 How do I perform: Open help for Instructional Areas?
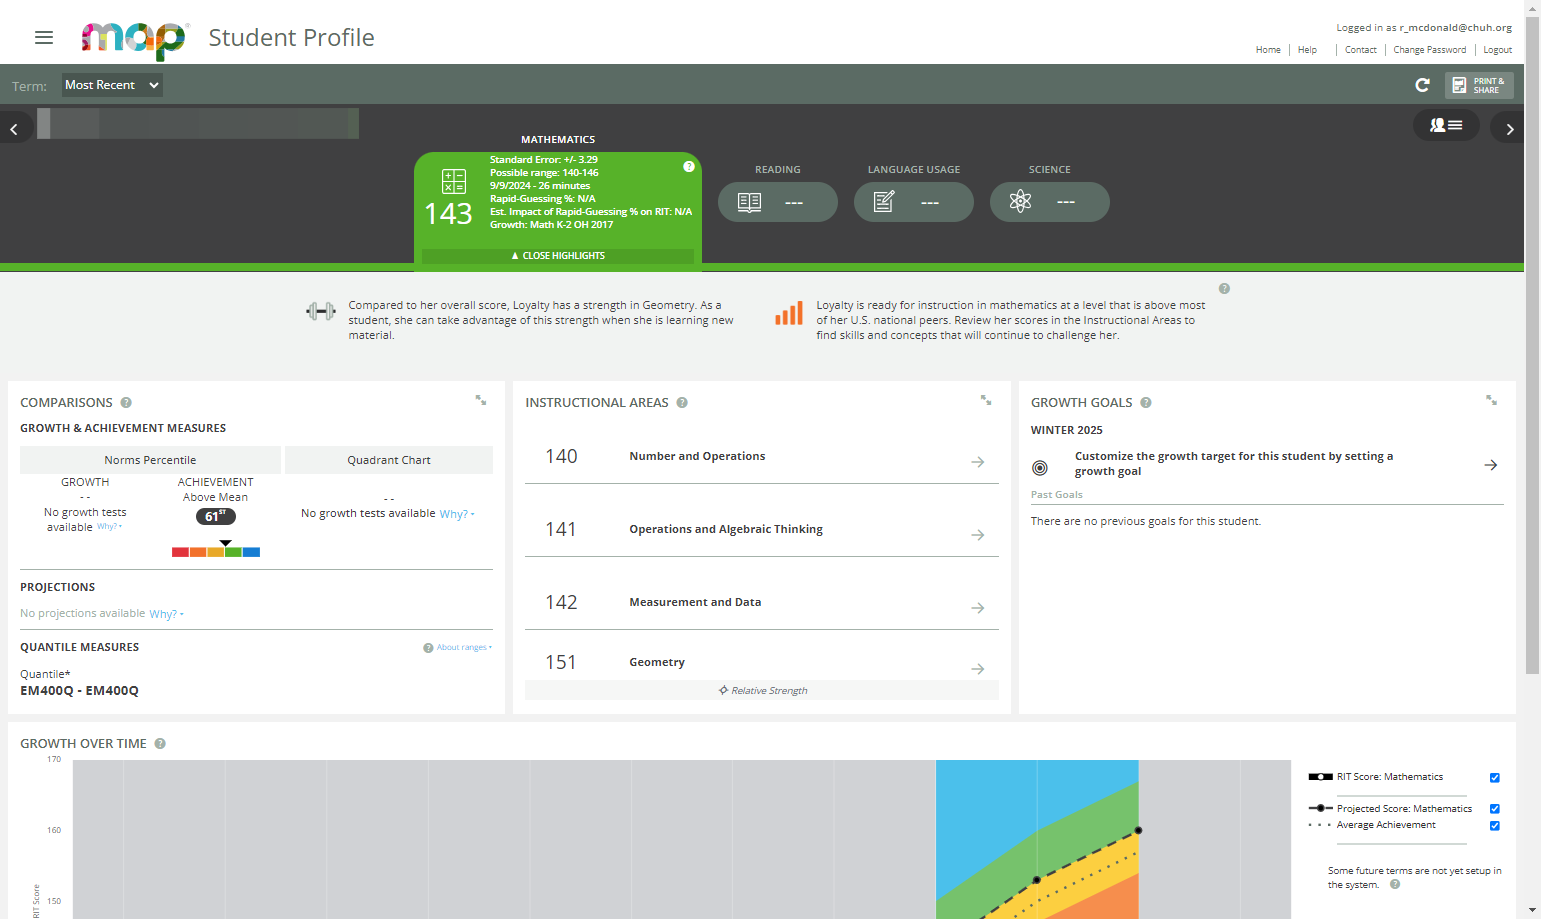[x=682, y=403]
